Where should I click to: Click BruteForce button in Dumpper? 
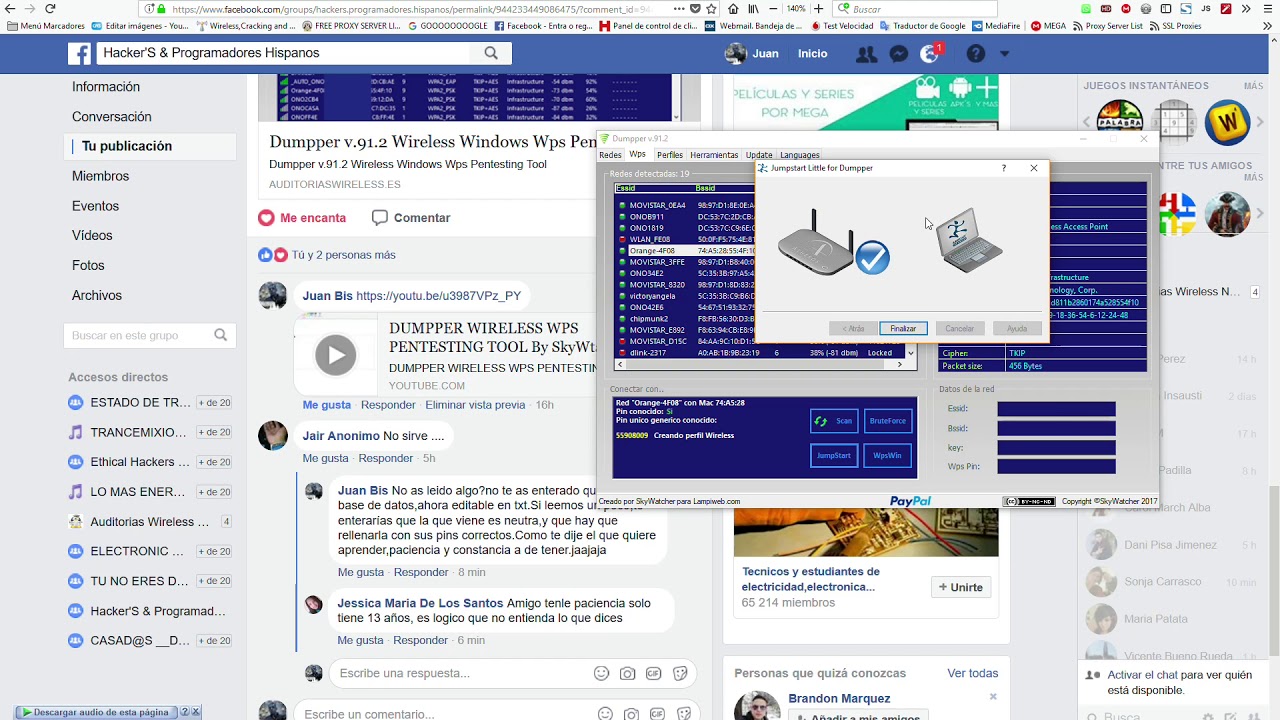[888, 421]
